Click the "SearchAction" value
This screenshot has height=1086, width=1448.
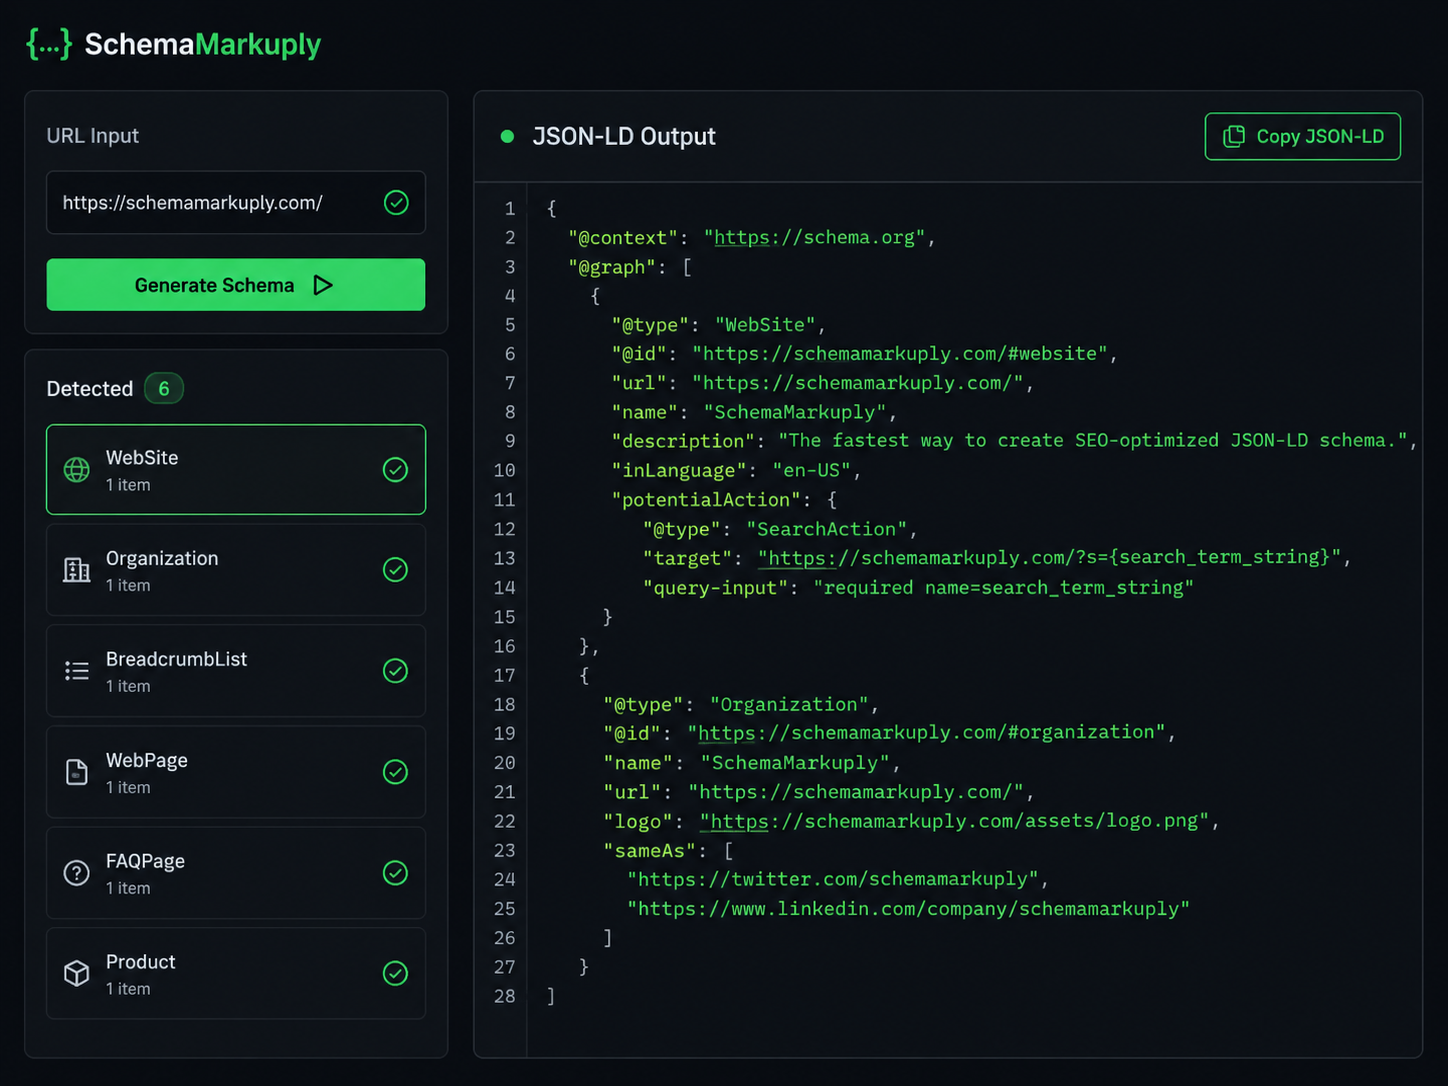click(827, 529)
